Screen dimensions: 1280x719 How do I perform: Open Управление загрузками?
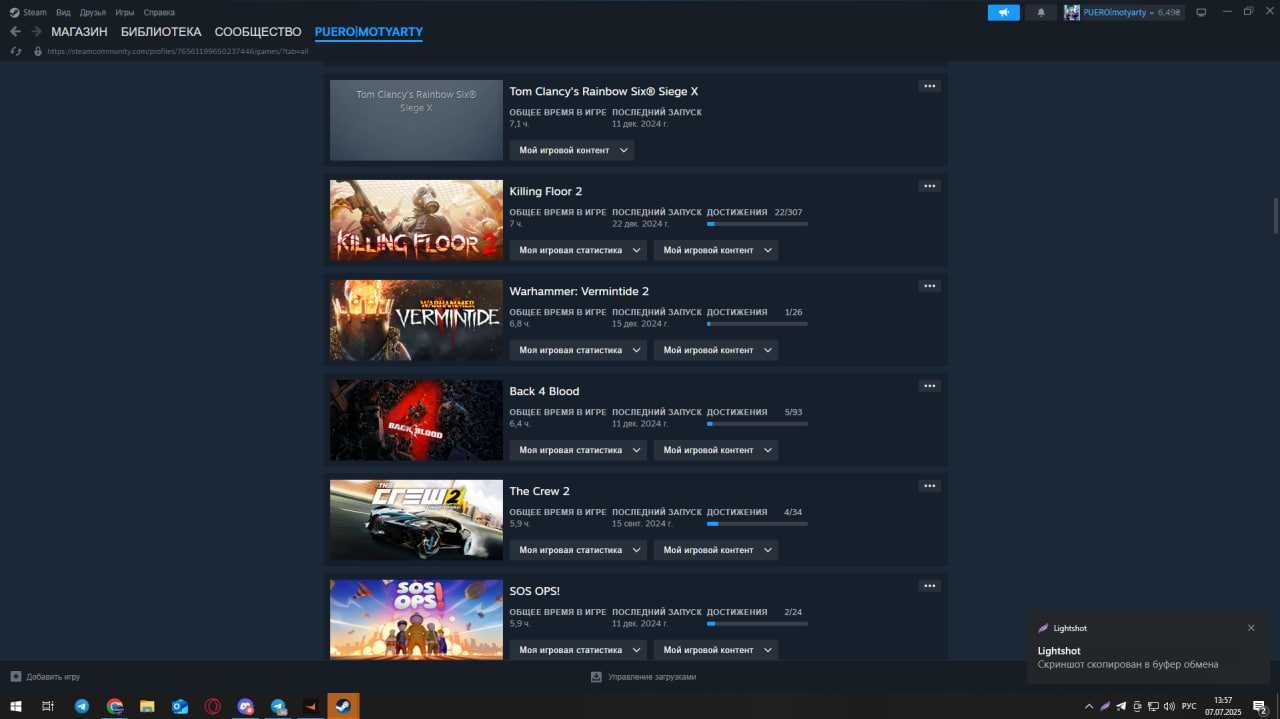tap(643, 677)
